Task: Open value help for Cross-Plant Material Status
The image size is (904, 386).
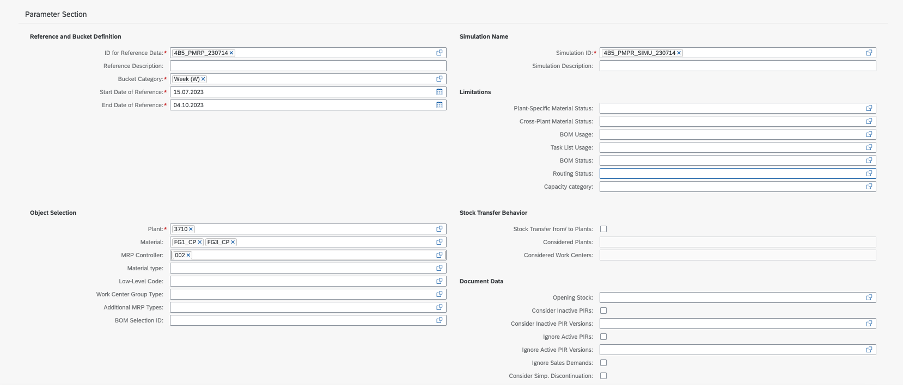Action: (869, 122)
